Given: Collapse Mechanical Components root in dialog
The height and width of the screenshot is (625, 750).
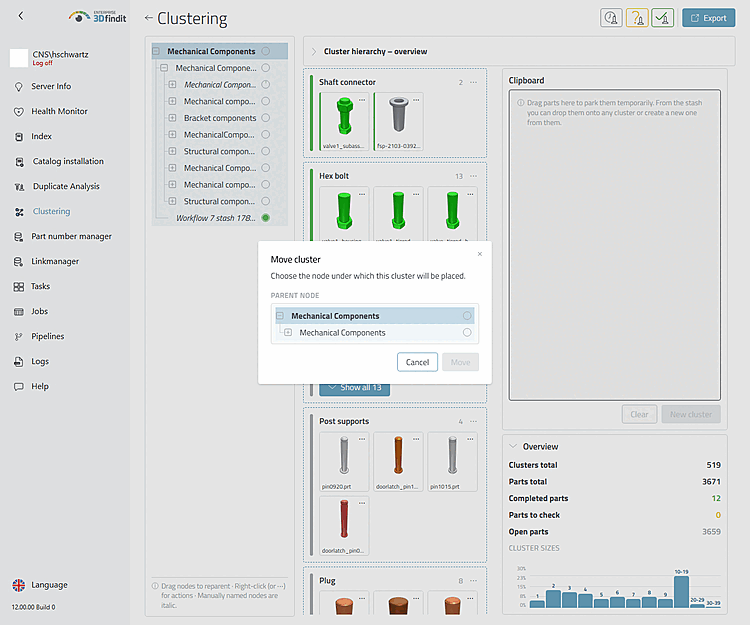Looking at the screenshot, I should pos(280,316).
